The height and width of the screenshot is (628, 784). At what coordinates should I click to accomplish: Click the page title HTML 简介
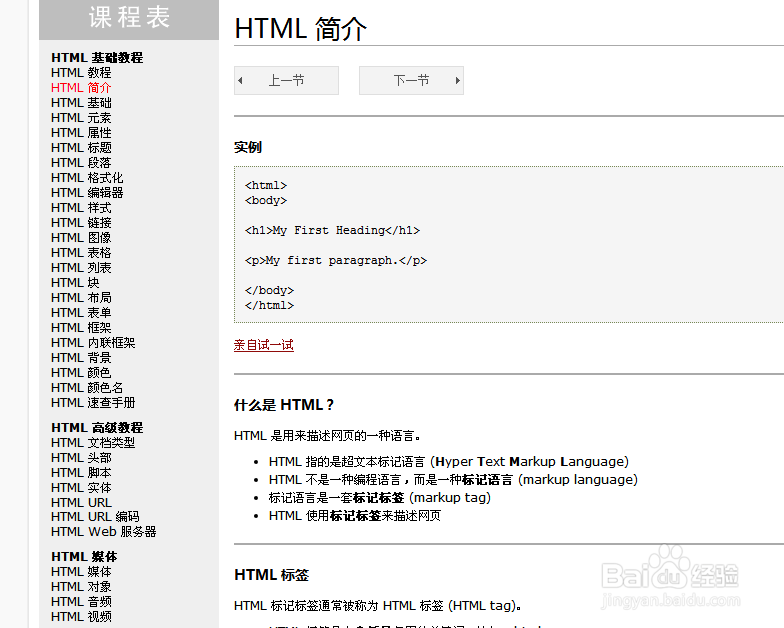[300, 28]
